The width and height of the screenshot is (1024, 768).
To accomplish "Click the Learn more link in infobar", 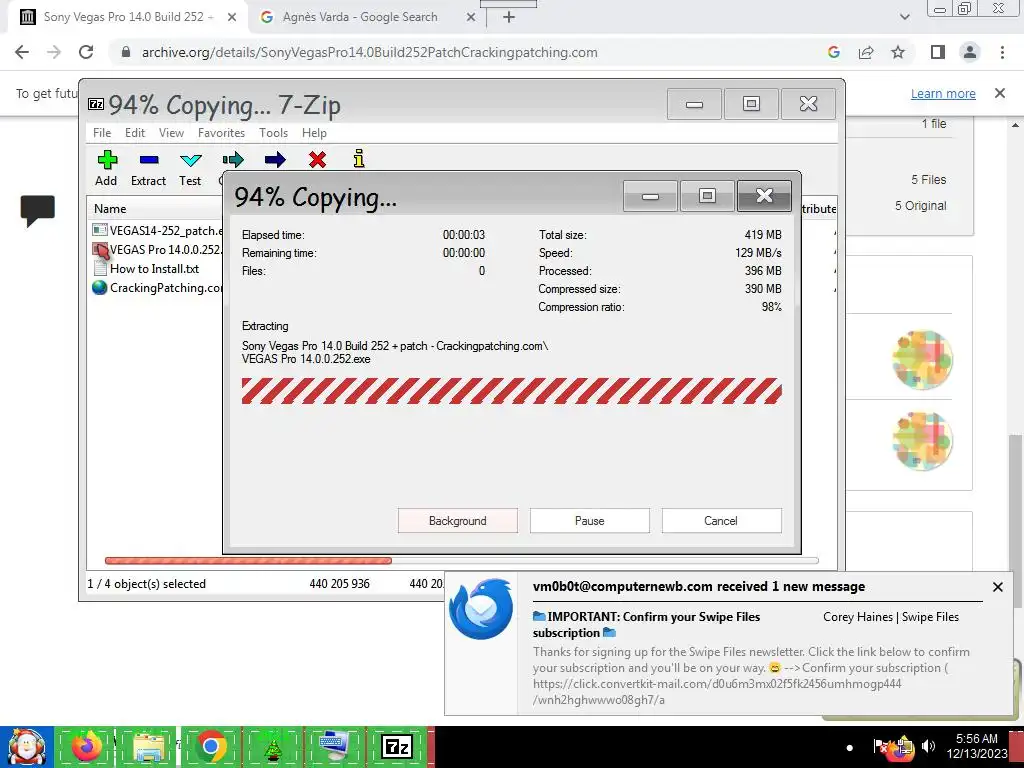I will click(x=943, y=93).
